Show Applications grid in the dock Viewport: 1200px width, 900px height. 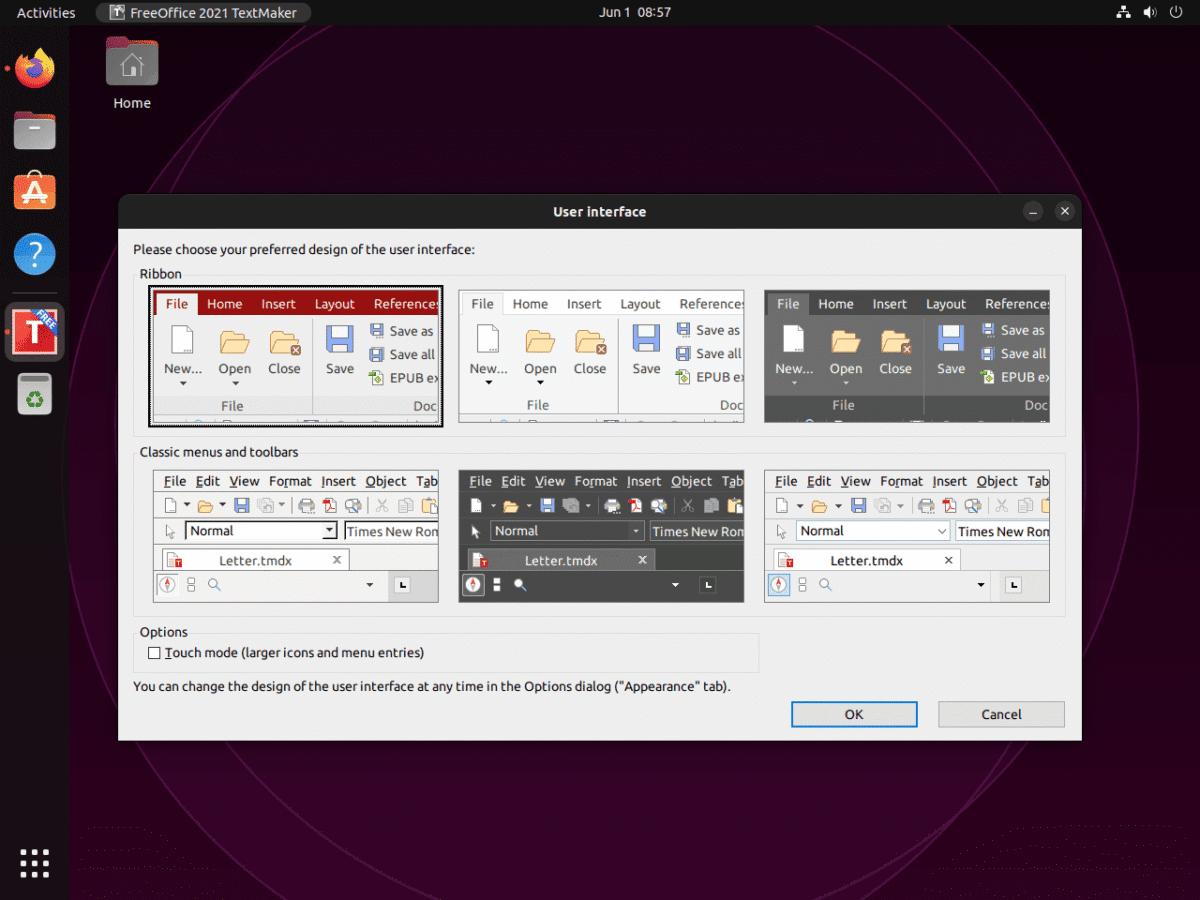(x=35, y=863)
